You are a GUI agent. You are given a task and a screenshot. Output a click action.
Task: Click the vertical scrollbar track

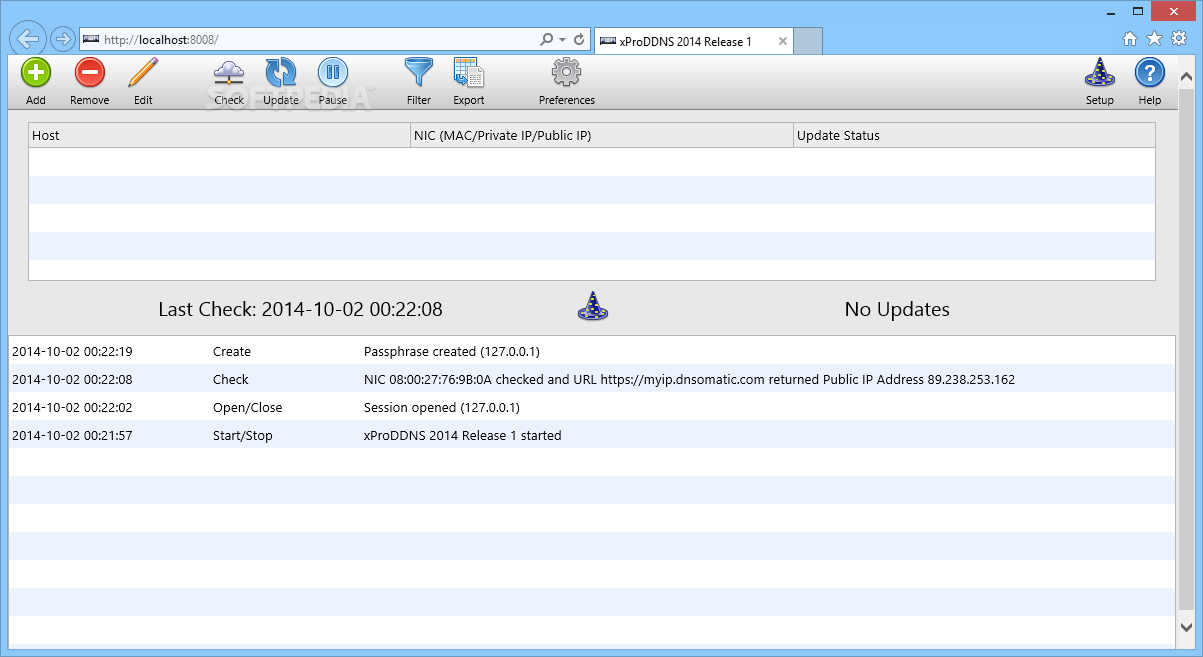pos(1187,350)
